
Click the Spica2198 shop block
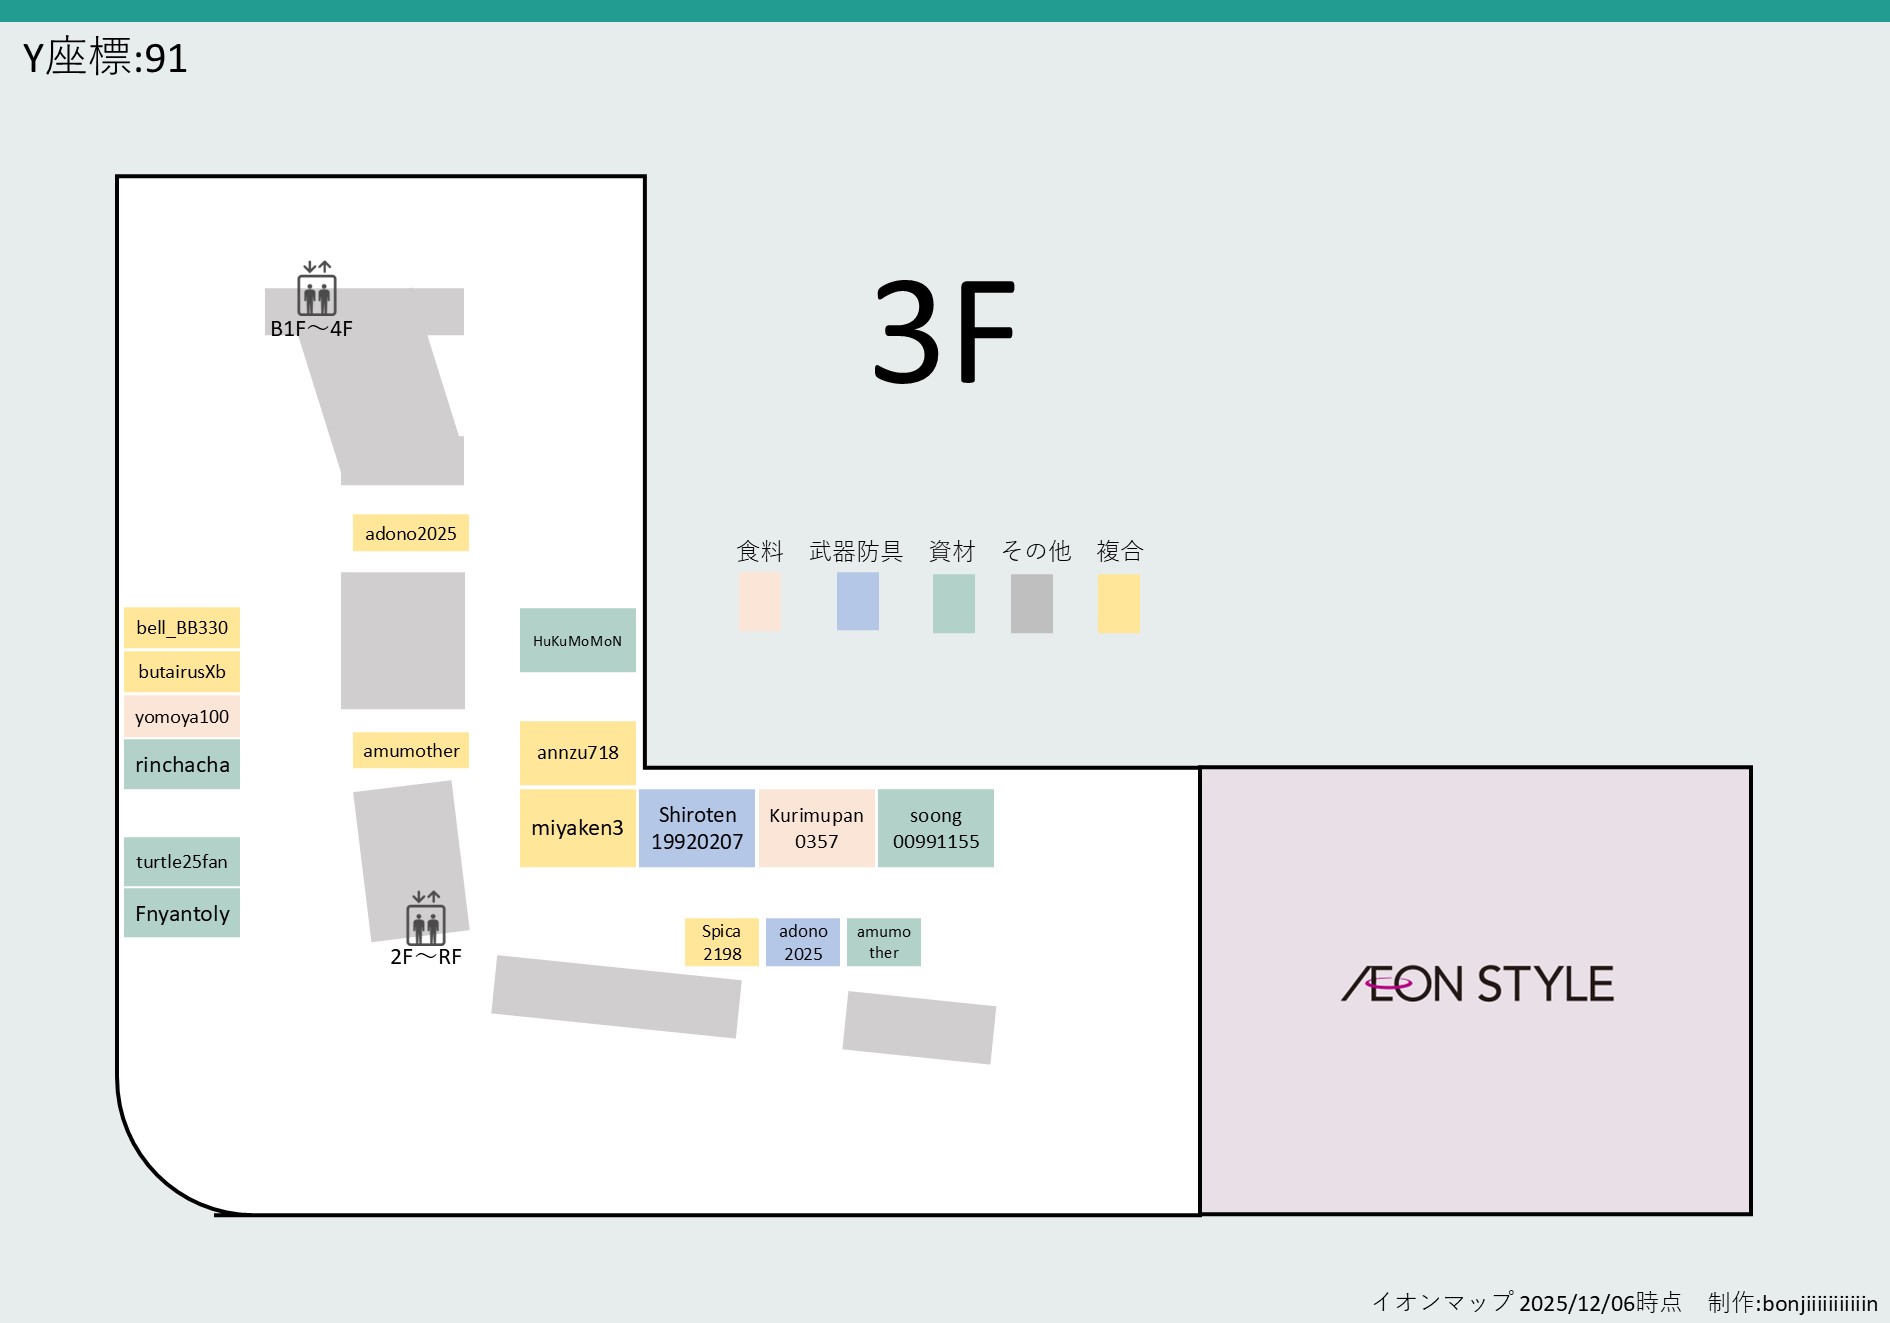pyautogui.click(x=722, y=941)
